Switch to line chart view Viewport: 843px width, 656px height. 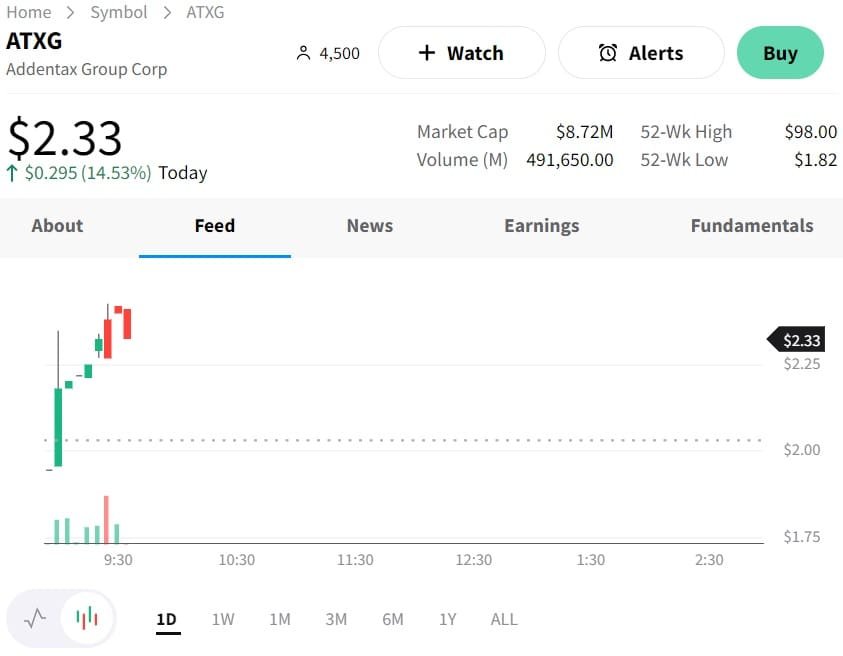[x=36, y=618]
